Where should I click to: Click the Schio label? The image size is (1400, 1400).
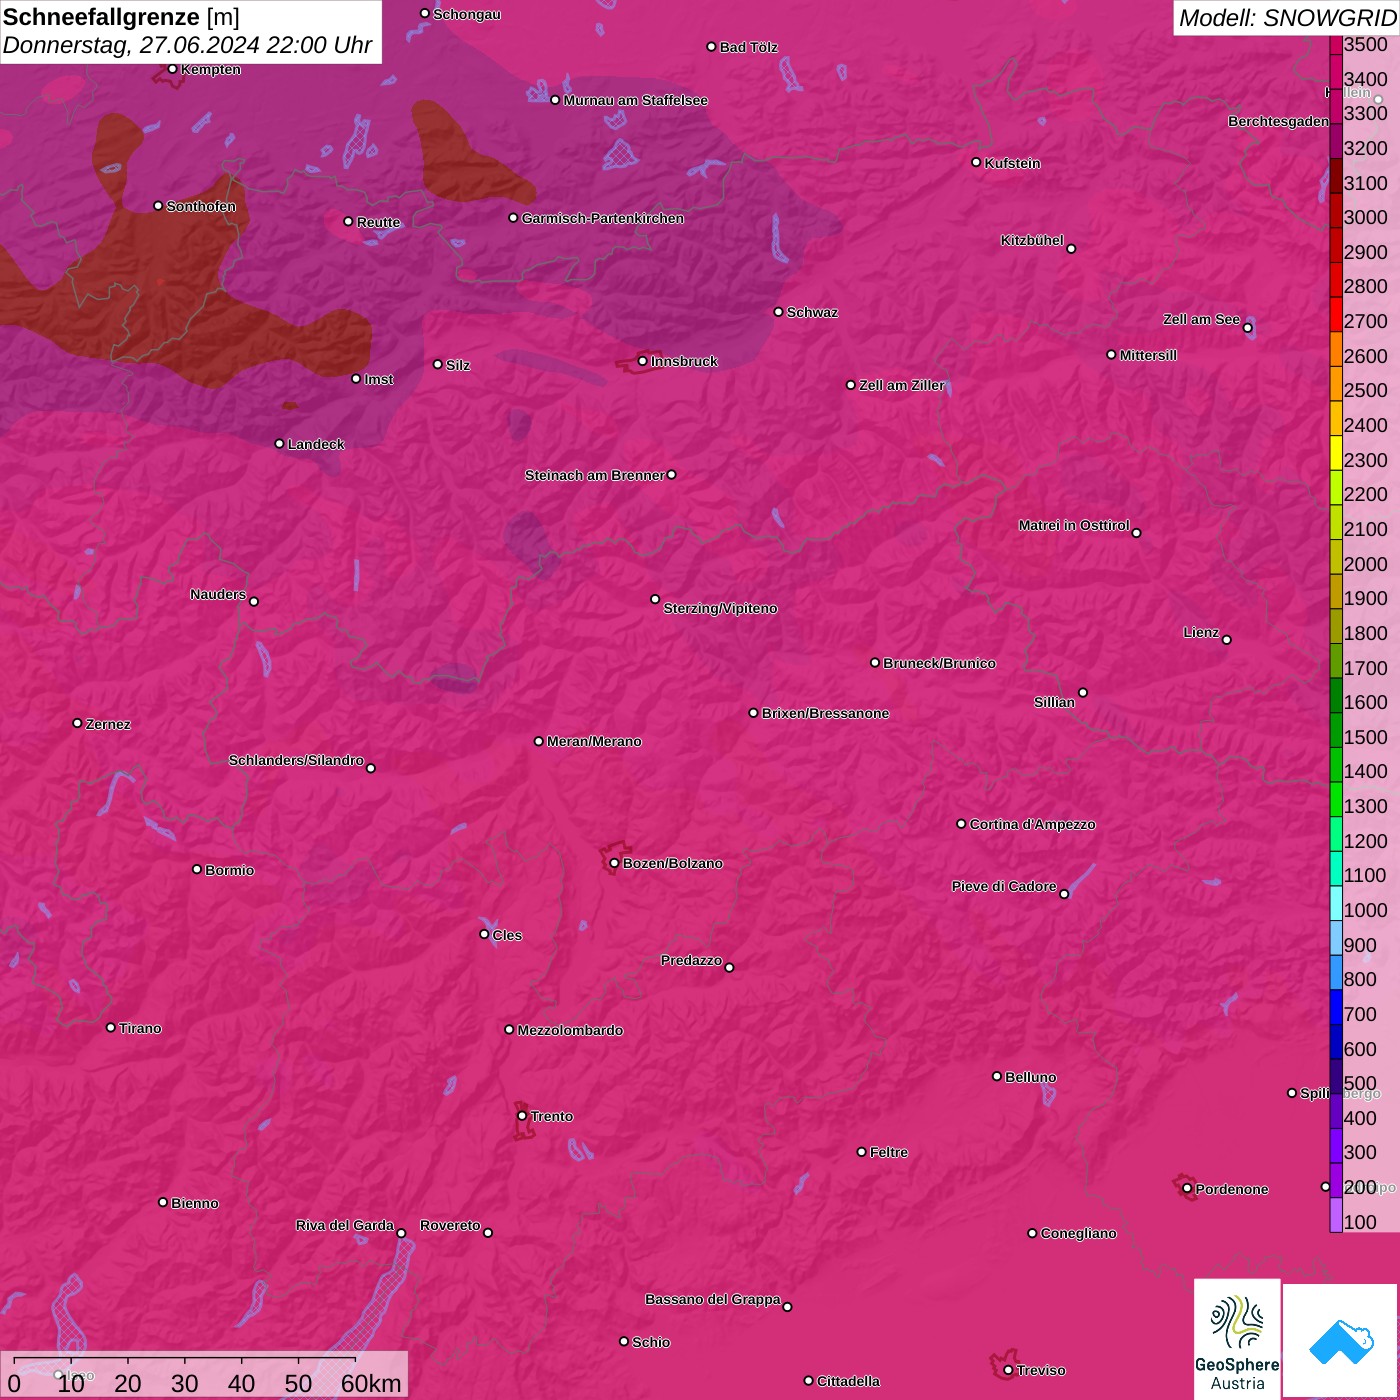point(651,1342)
